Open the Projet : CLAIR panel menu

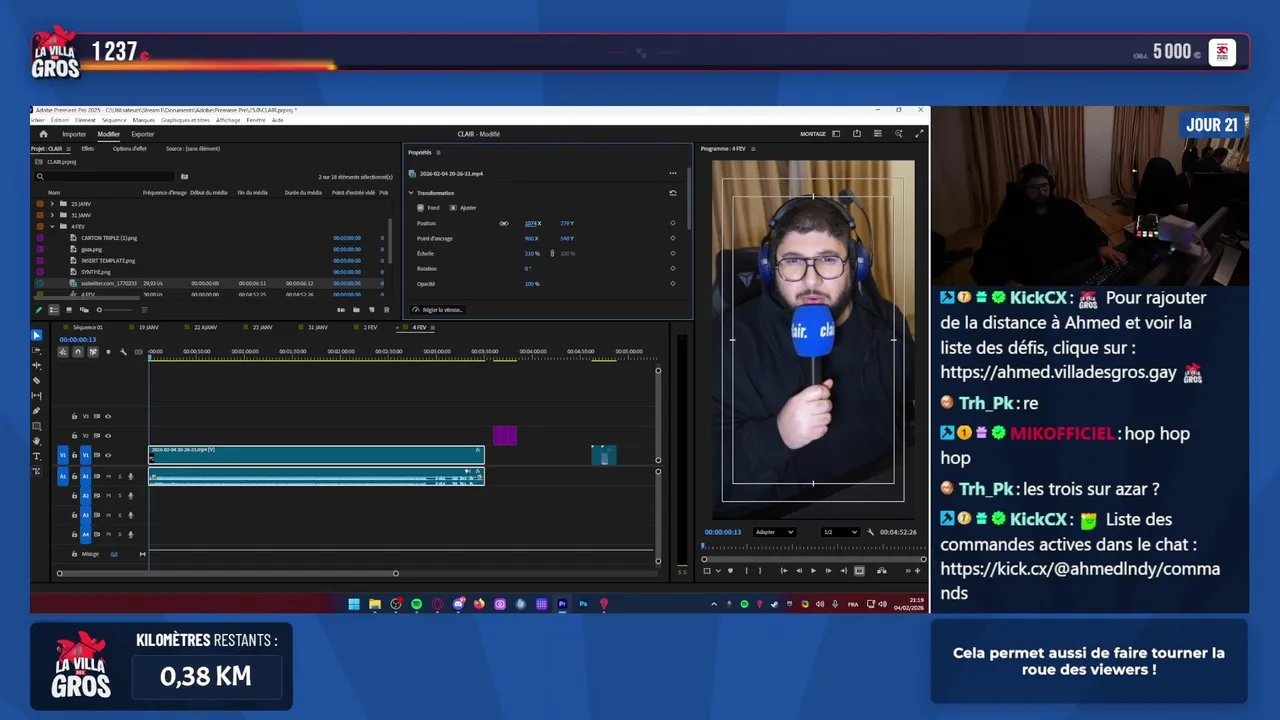tap(69, 149)
